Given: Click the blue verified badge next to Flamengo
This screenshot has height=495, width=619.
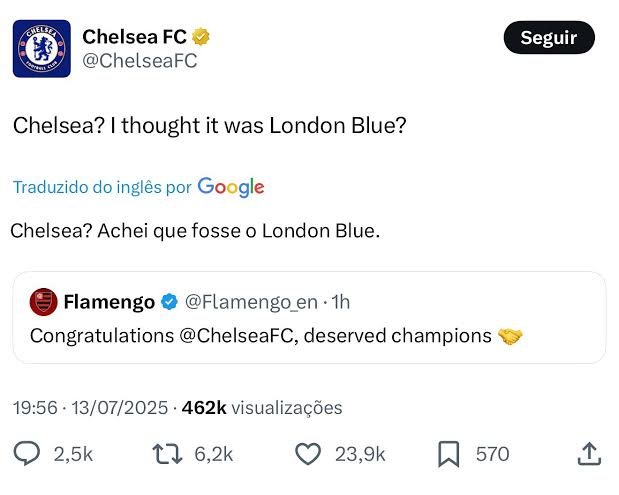Looking at the screenshot, I should 169,302.
